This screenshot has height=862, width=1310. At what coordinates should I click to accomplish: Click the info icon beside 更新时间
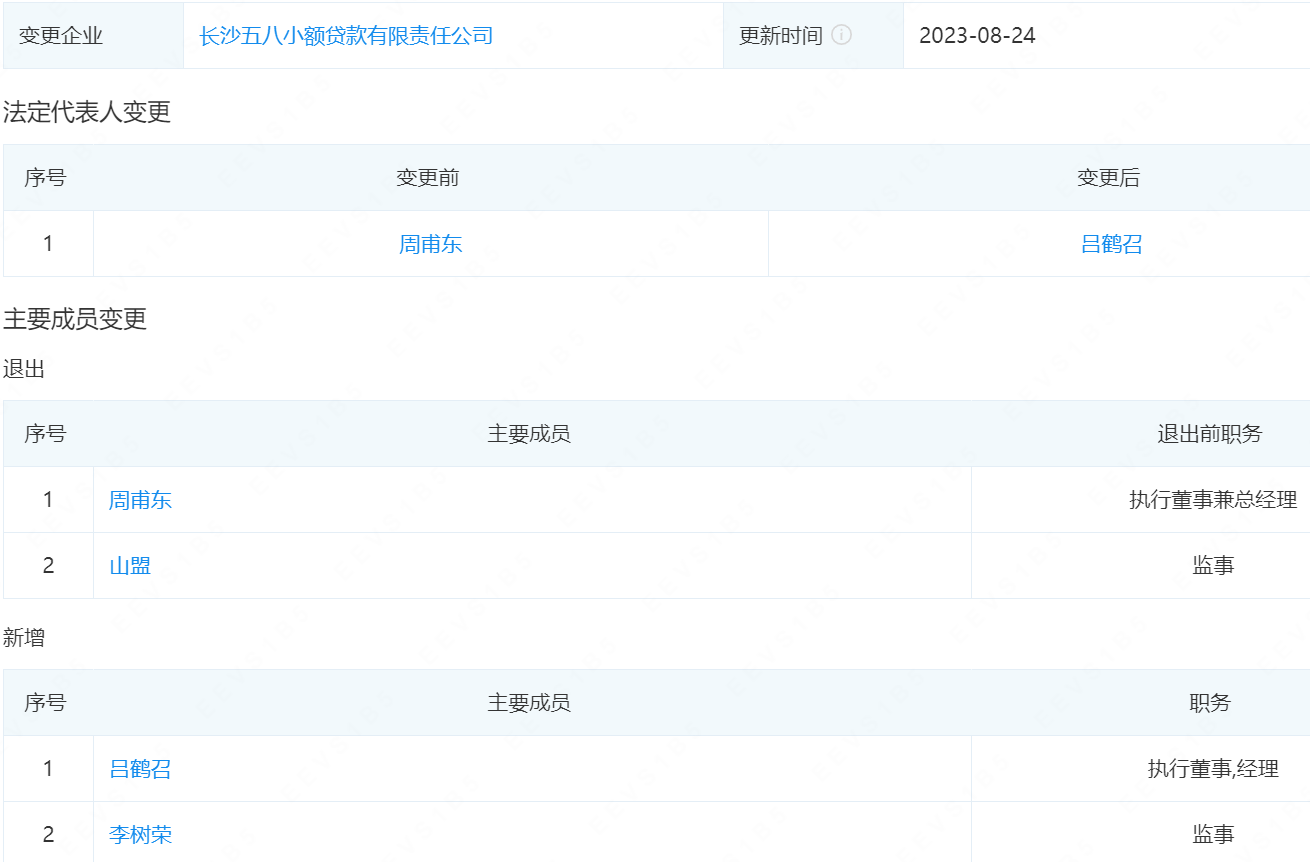[x=842, y=35]
